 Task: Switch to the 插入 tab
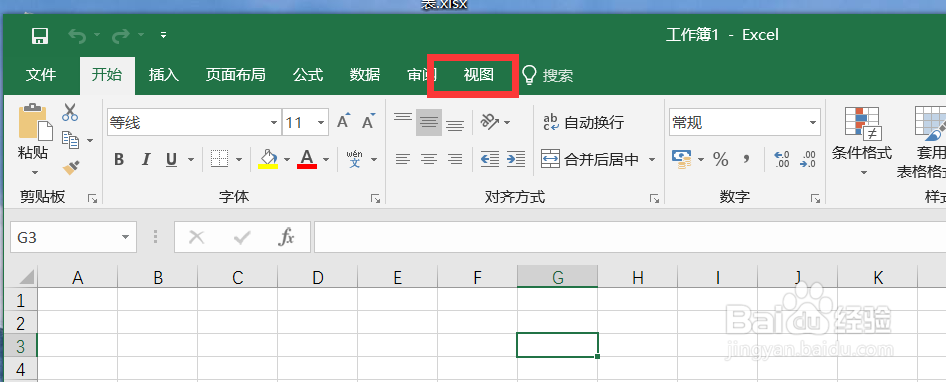[164, 75]
